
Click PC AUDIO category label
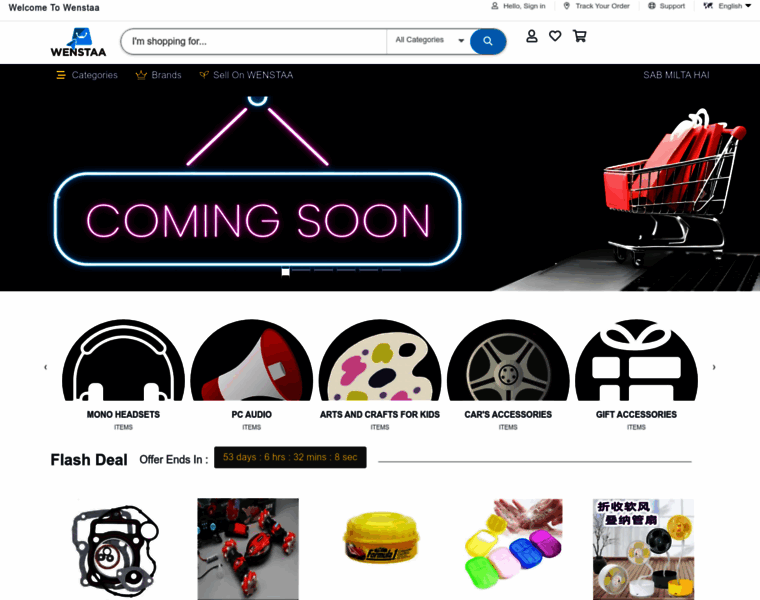pyautogui.click(x=252, y=414)
